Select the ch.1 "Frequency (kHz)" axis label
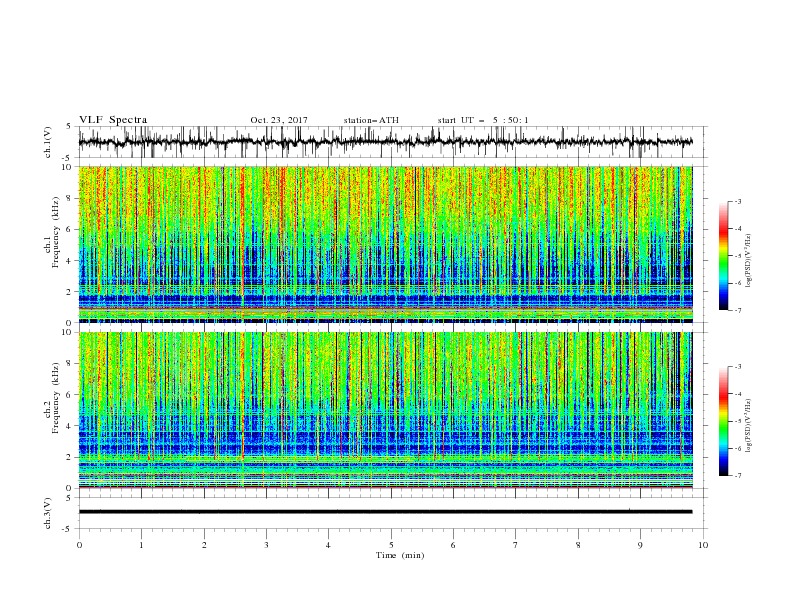The width and height of the screenshot is (792, 612). point(56,233)
